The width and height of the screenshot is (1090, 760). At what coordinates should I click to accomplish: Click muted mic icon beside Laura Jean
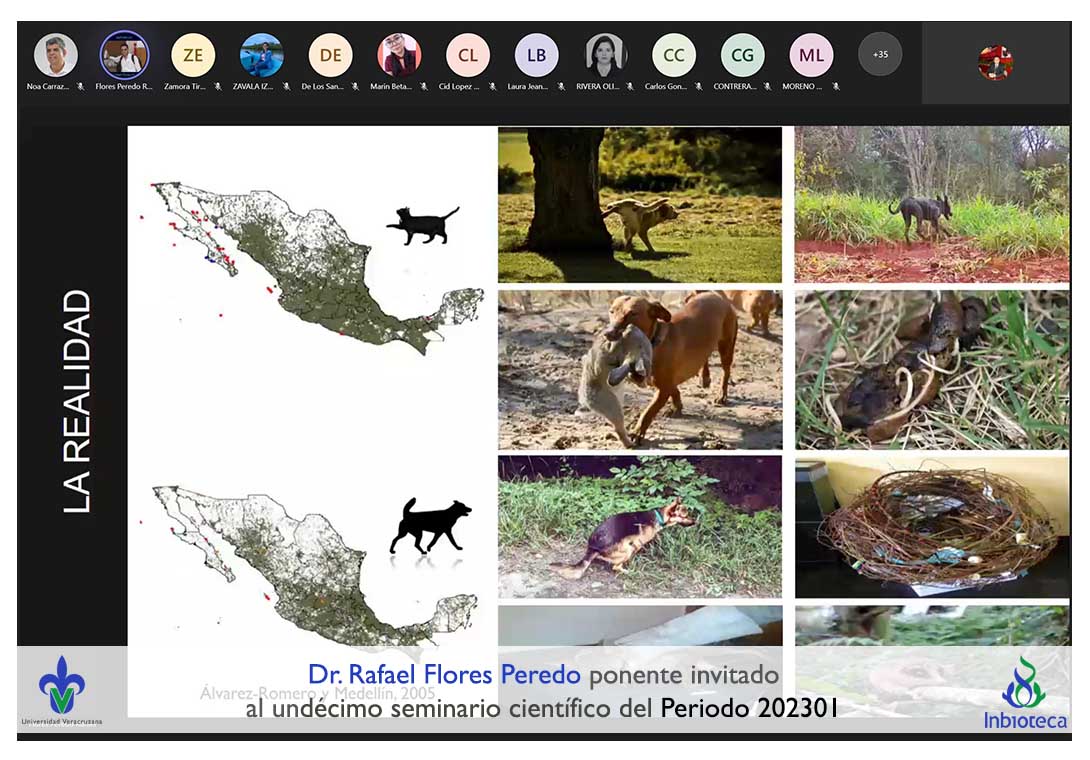coord(561,87)
